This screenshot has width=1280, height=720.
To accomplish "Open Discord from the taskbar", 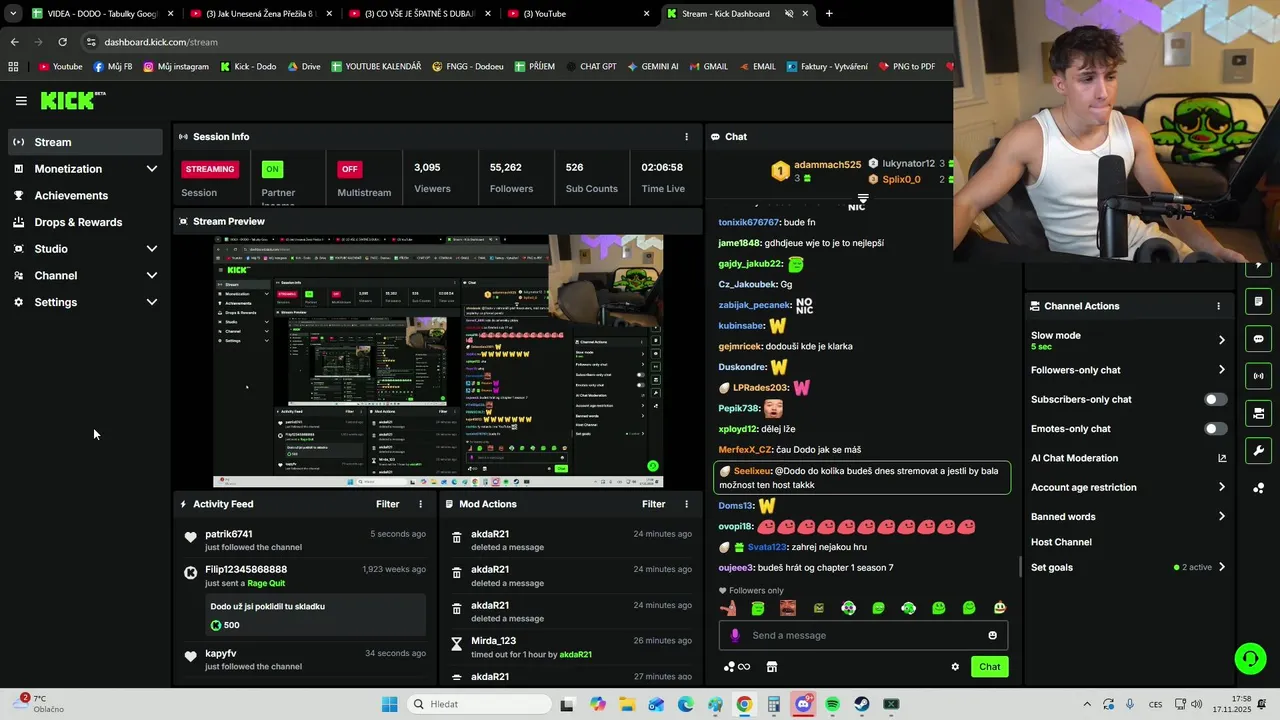I will [803, 704].
